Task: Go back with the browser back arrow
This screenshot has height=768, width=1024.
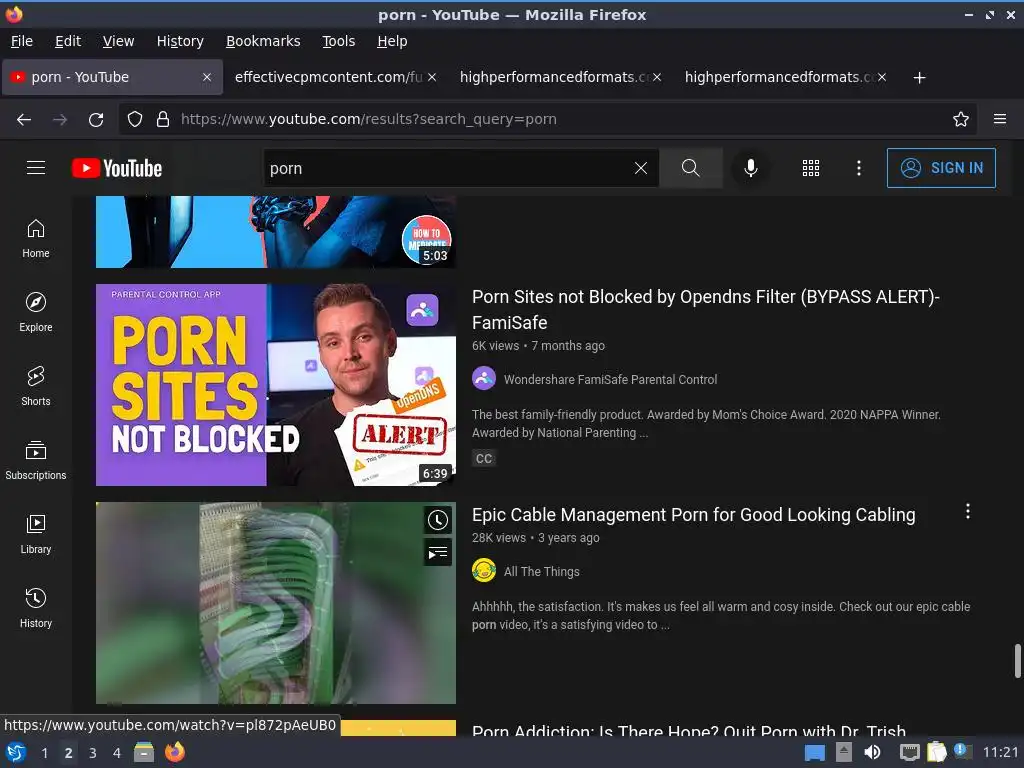Action: coord(24,119)
